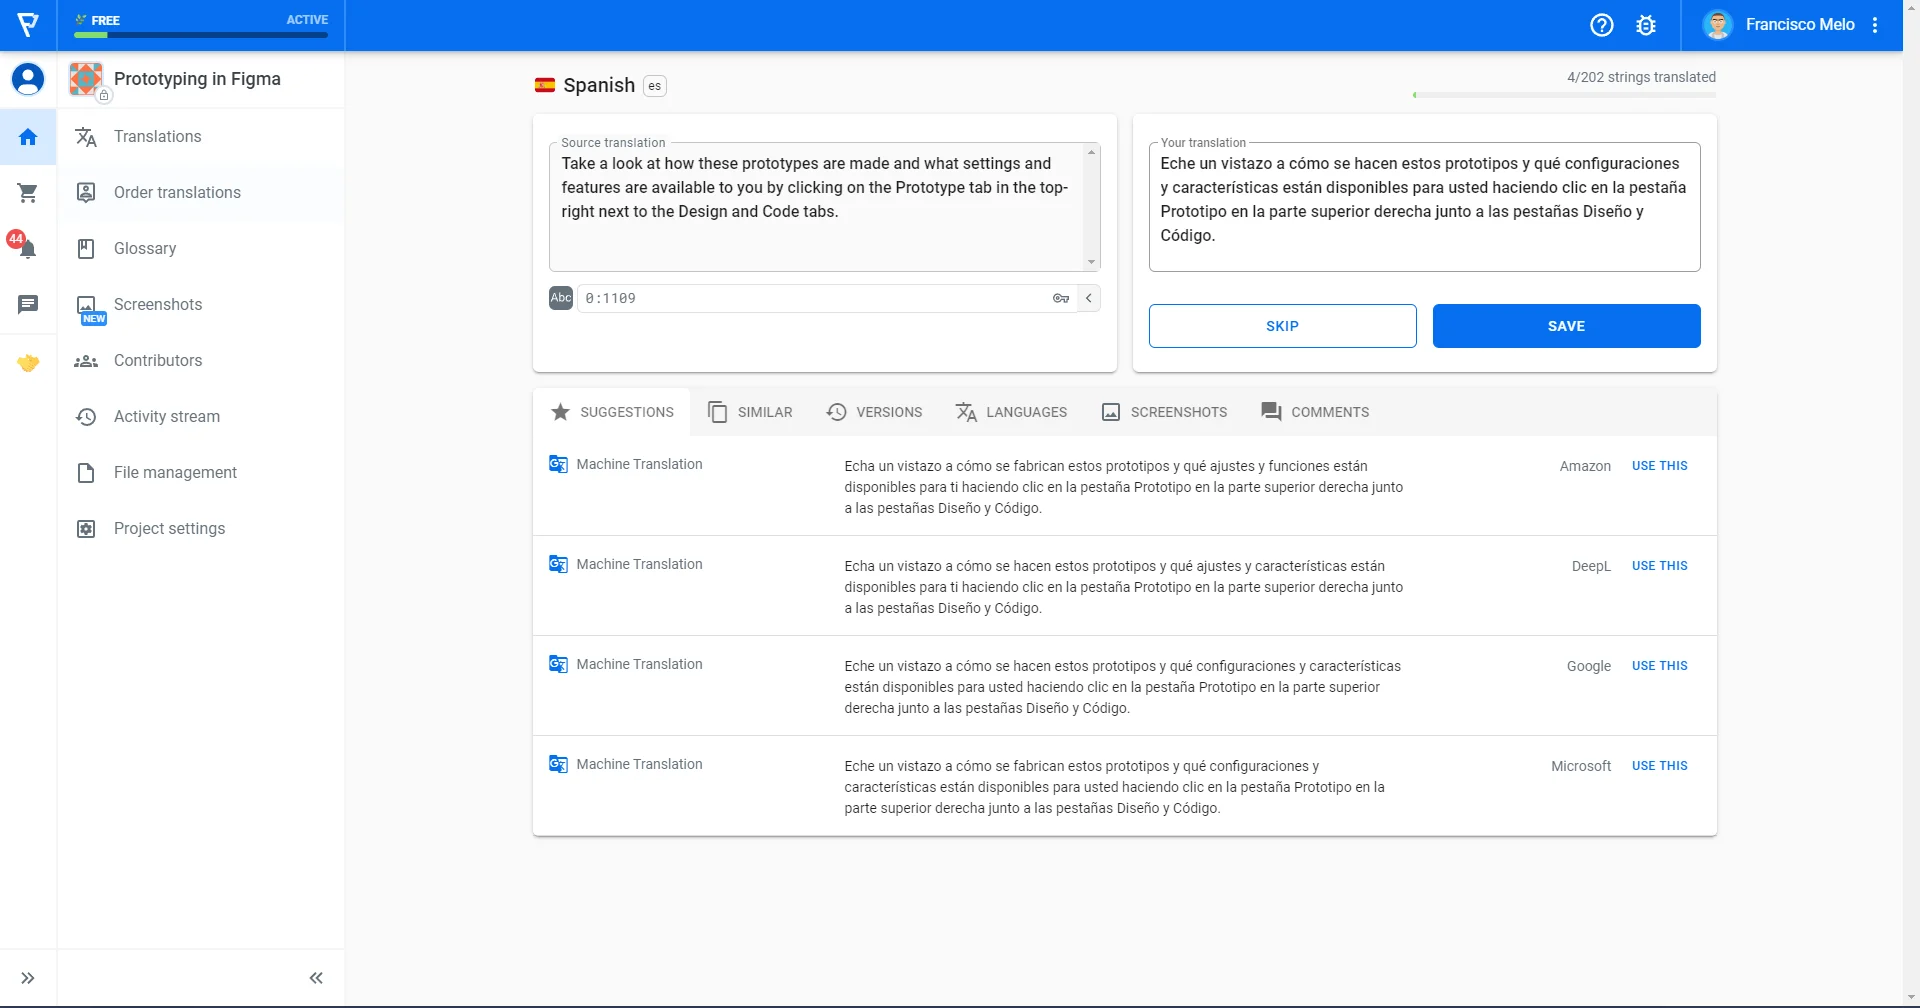Click the handshake icon in left rail
Viewport: 1920px width, 1008px height.
(28, 363)
